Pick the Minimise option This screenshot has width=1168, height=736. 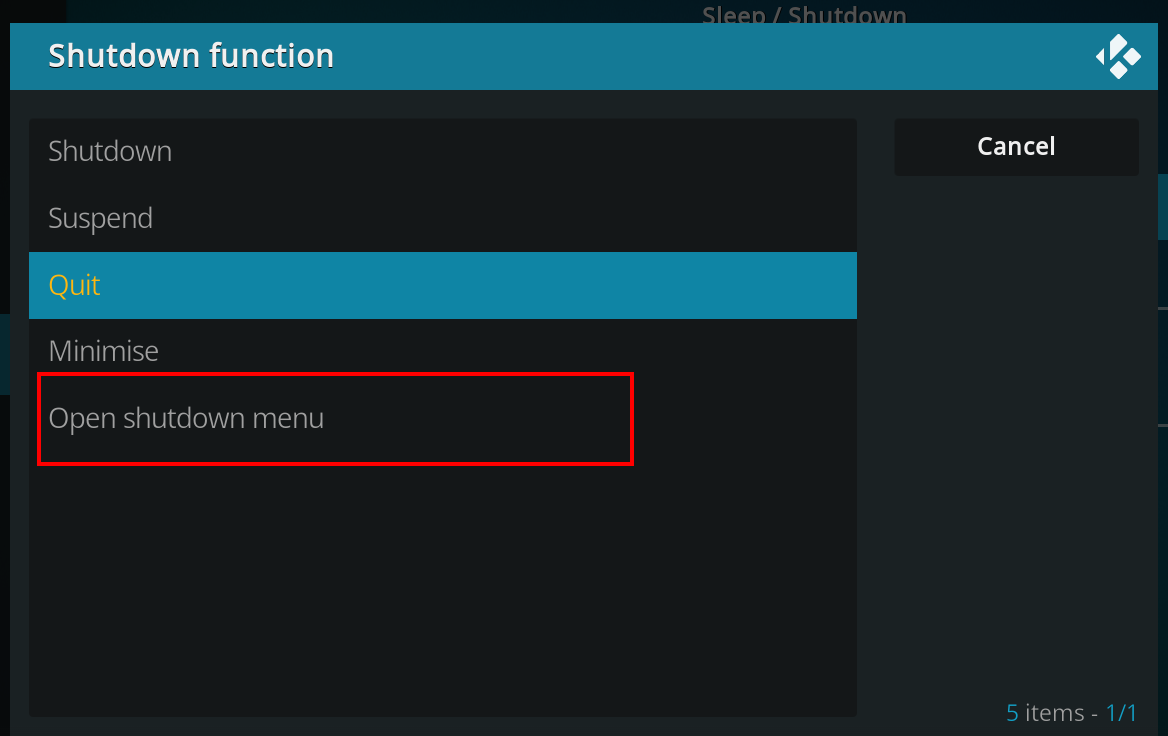pos(442,352)
